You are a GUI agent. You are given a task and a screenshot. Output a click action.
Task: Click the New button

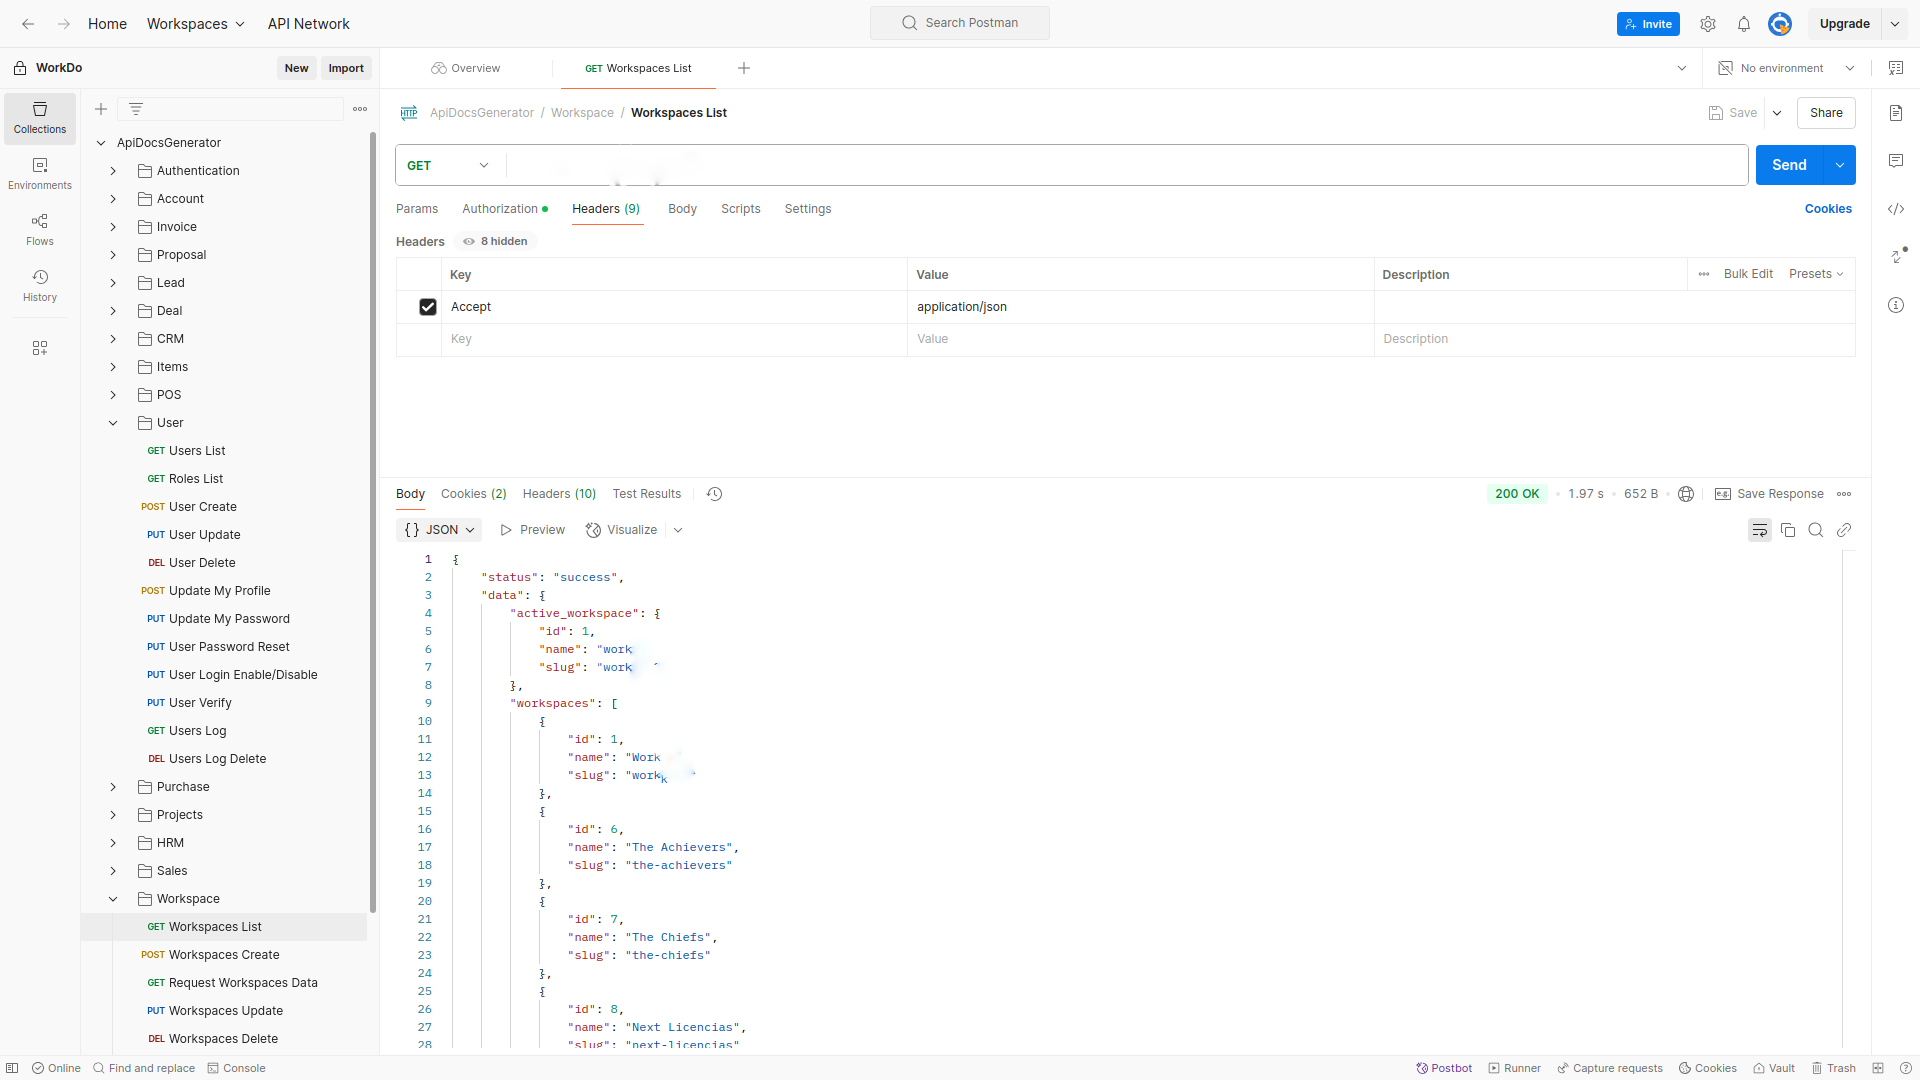[297, 68]
